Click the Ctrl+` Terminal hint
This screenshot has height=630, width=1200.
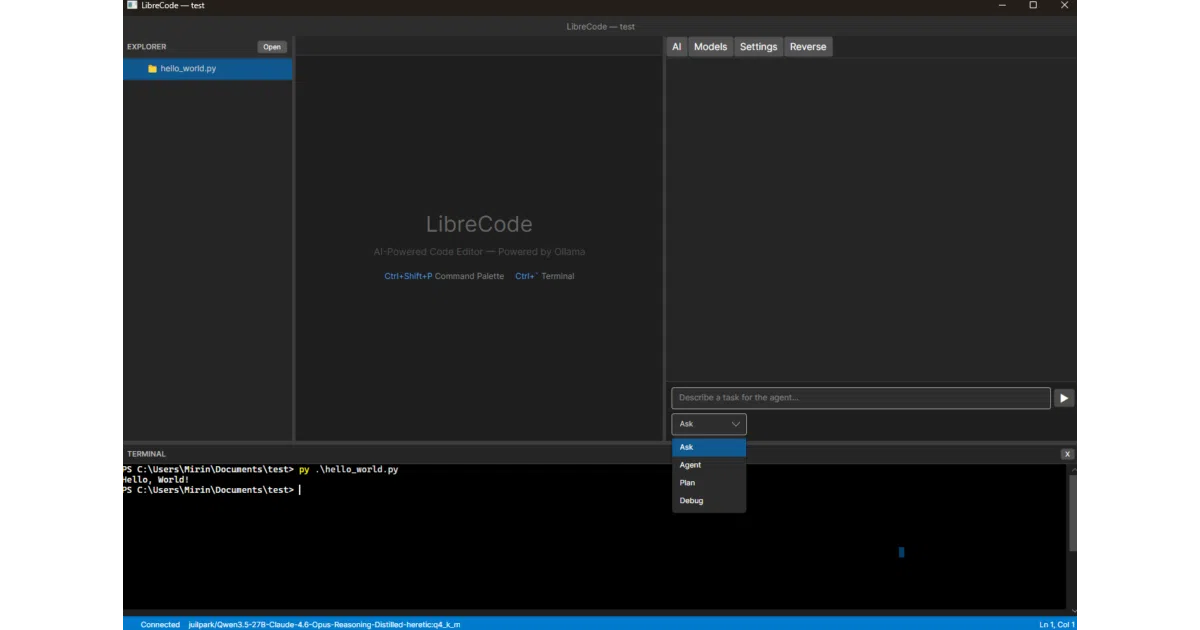545,276
